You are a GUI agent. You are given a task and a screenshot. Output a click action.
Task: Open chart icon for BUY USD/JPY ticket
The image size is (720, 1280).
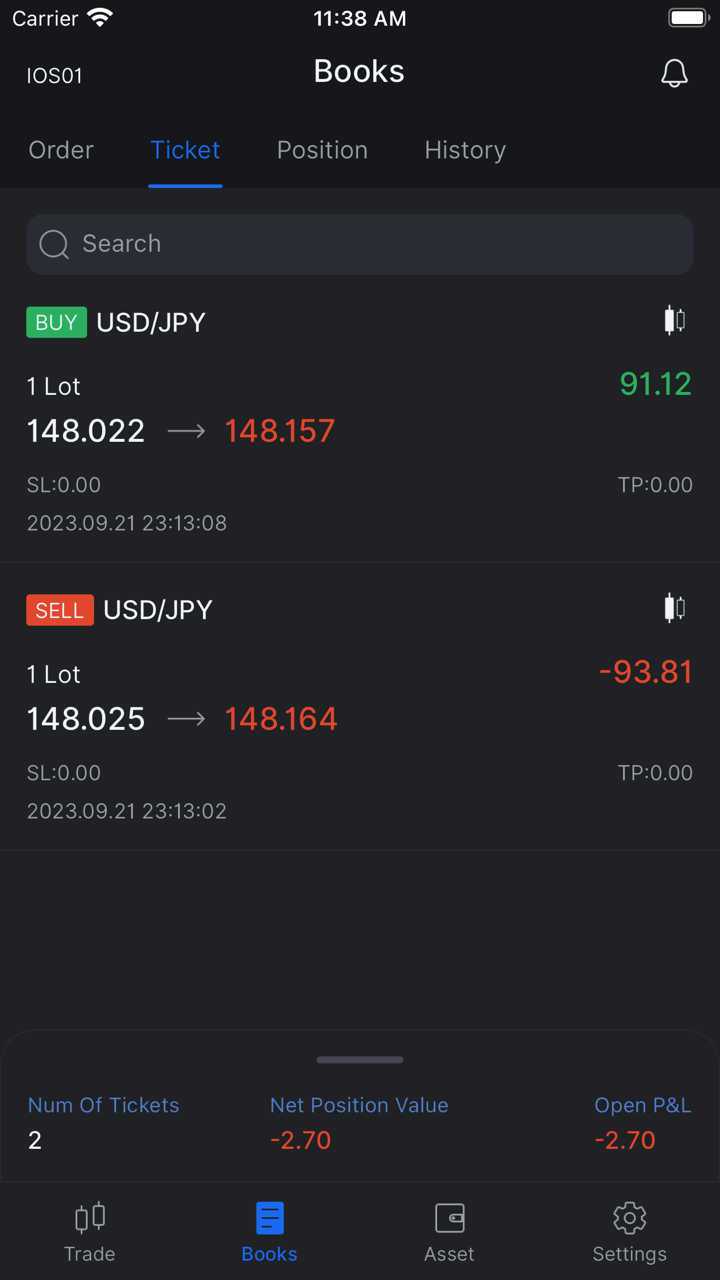[675, 321]
